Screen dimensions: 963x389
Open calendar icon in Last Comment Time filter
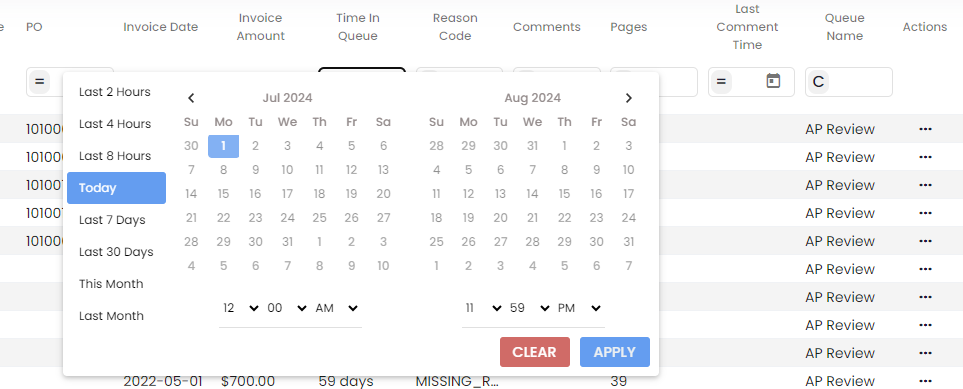[x=773, y=81]
